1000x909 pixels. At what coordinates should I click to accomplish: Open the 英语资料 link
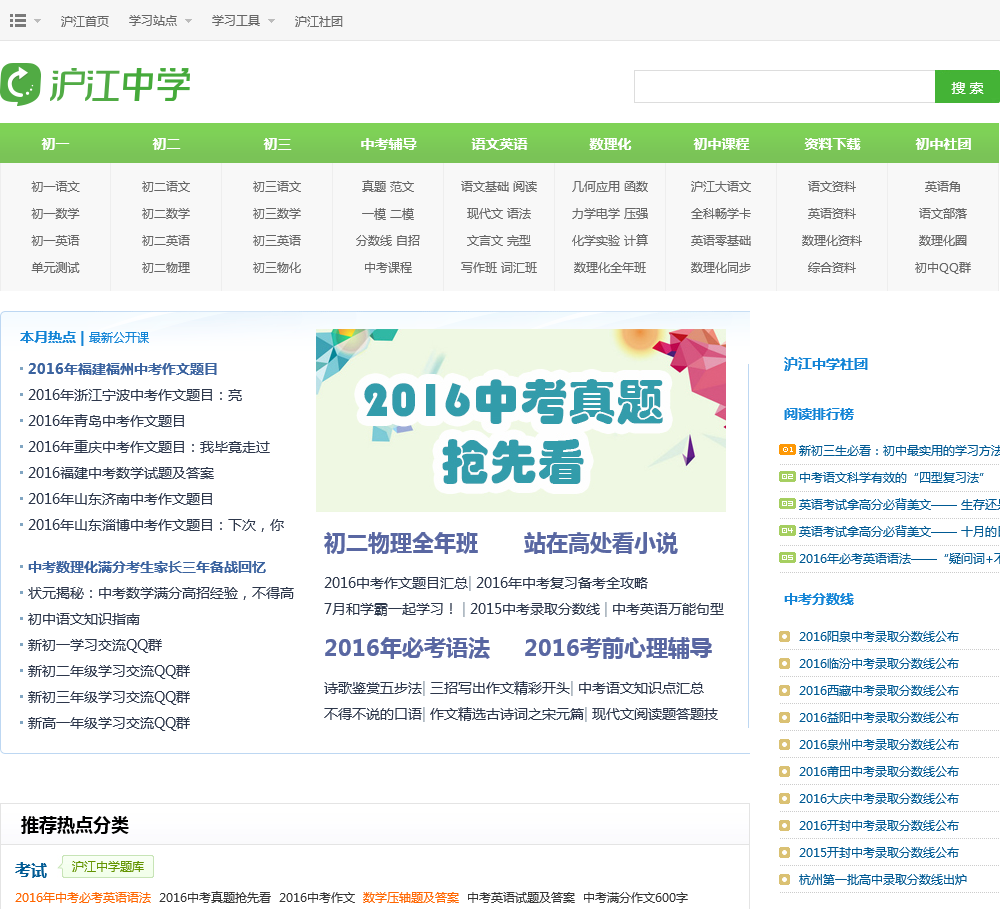[832, 213]
